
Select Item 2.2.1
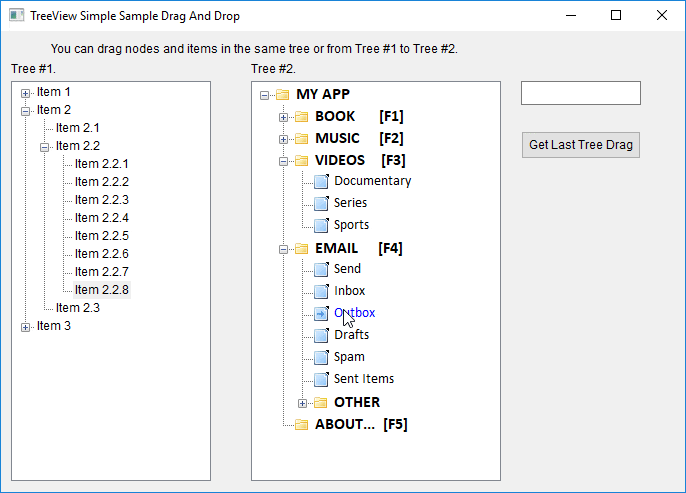pyautogui.click(x=102, y=164)
